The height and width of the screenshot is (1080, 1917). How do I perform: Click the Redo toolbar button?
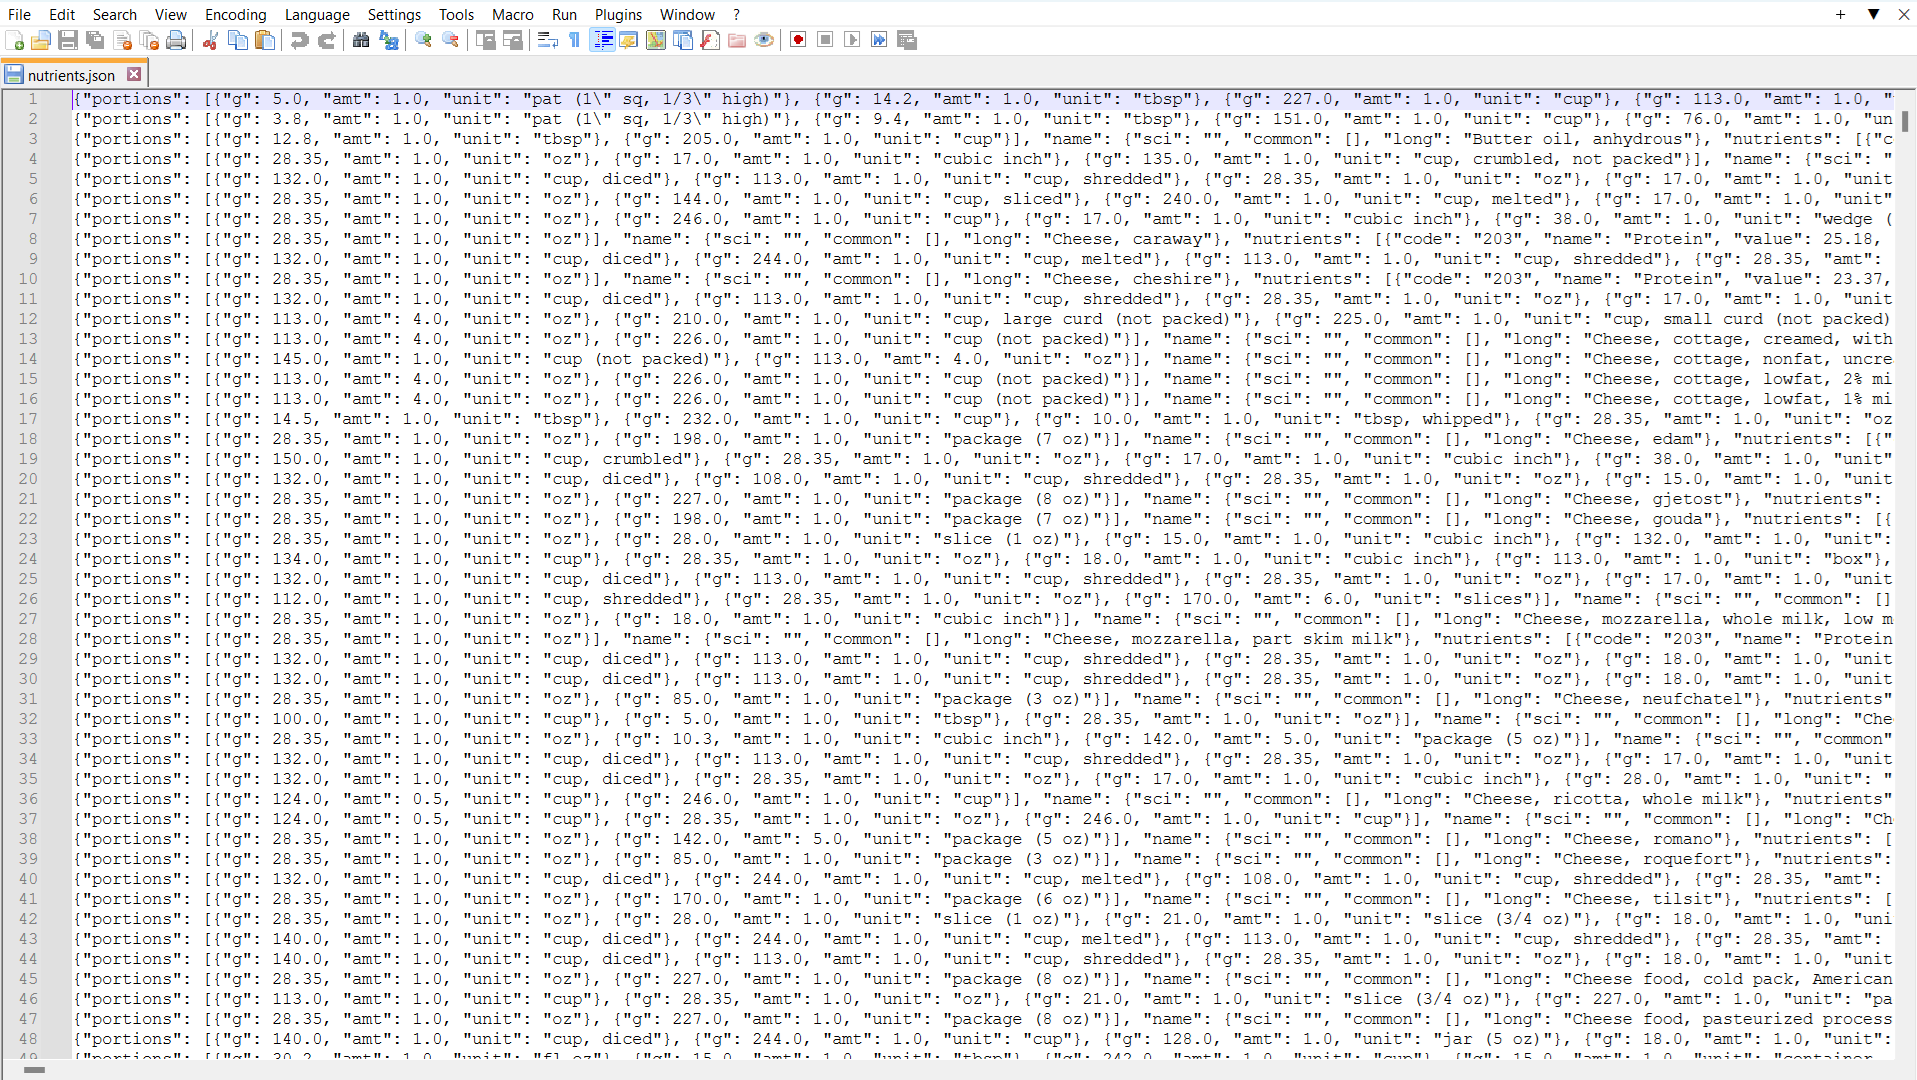[x=327, y=40]
